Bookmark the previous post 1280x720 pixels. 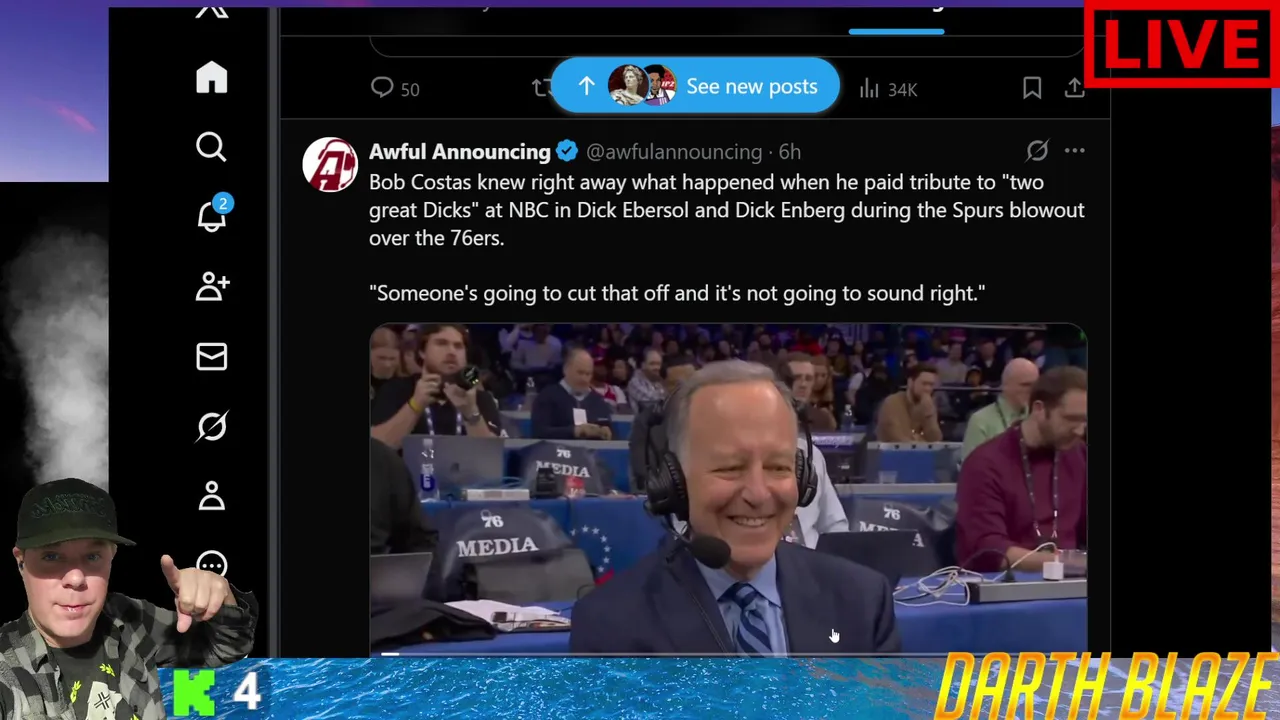(x=1032, y=88)
